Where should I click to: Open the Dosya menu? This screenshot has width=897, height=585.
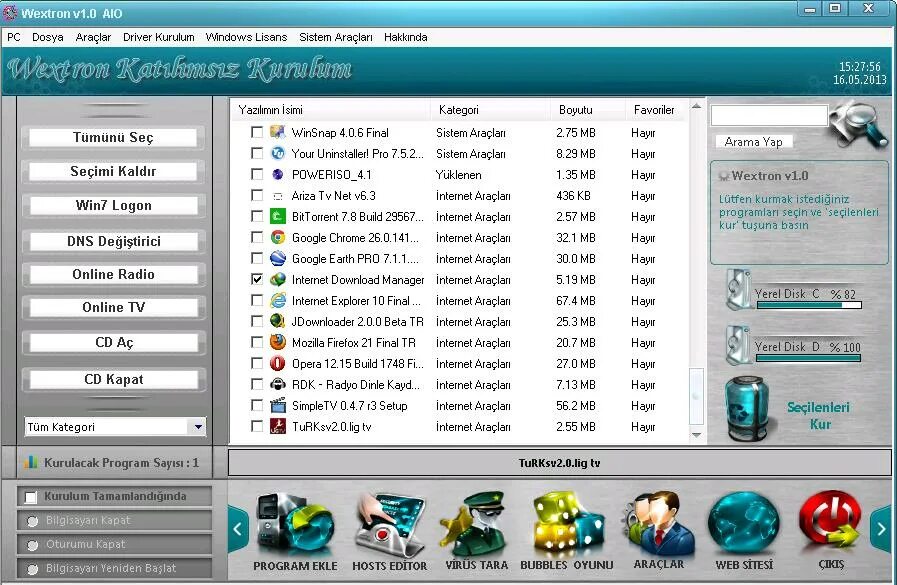47,37
